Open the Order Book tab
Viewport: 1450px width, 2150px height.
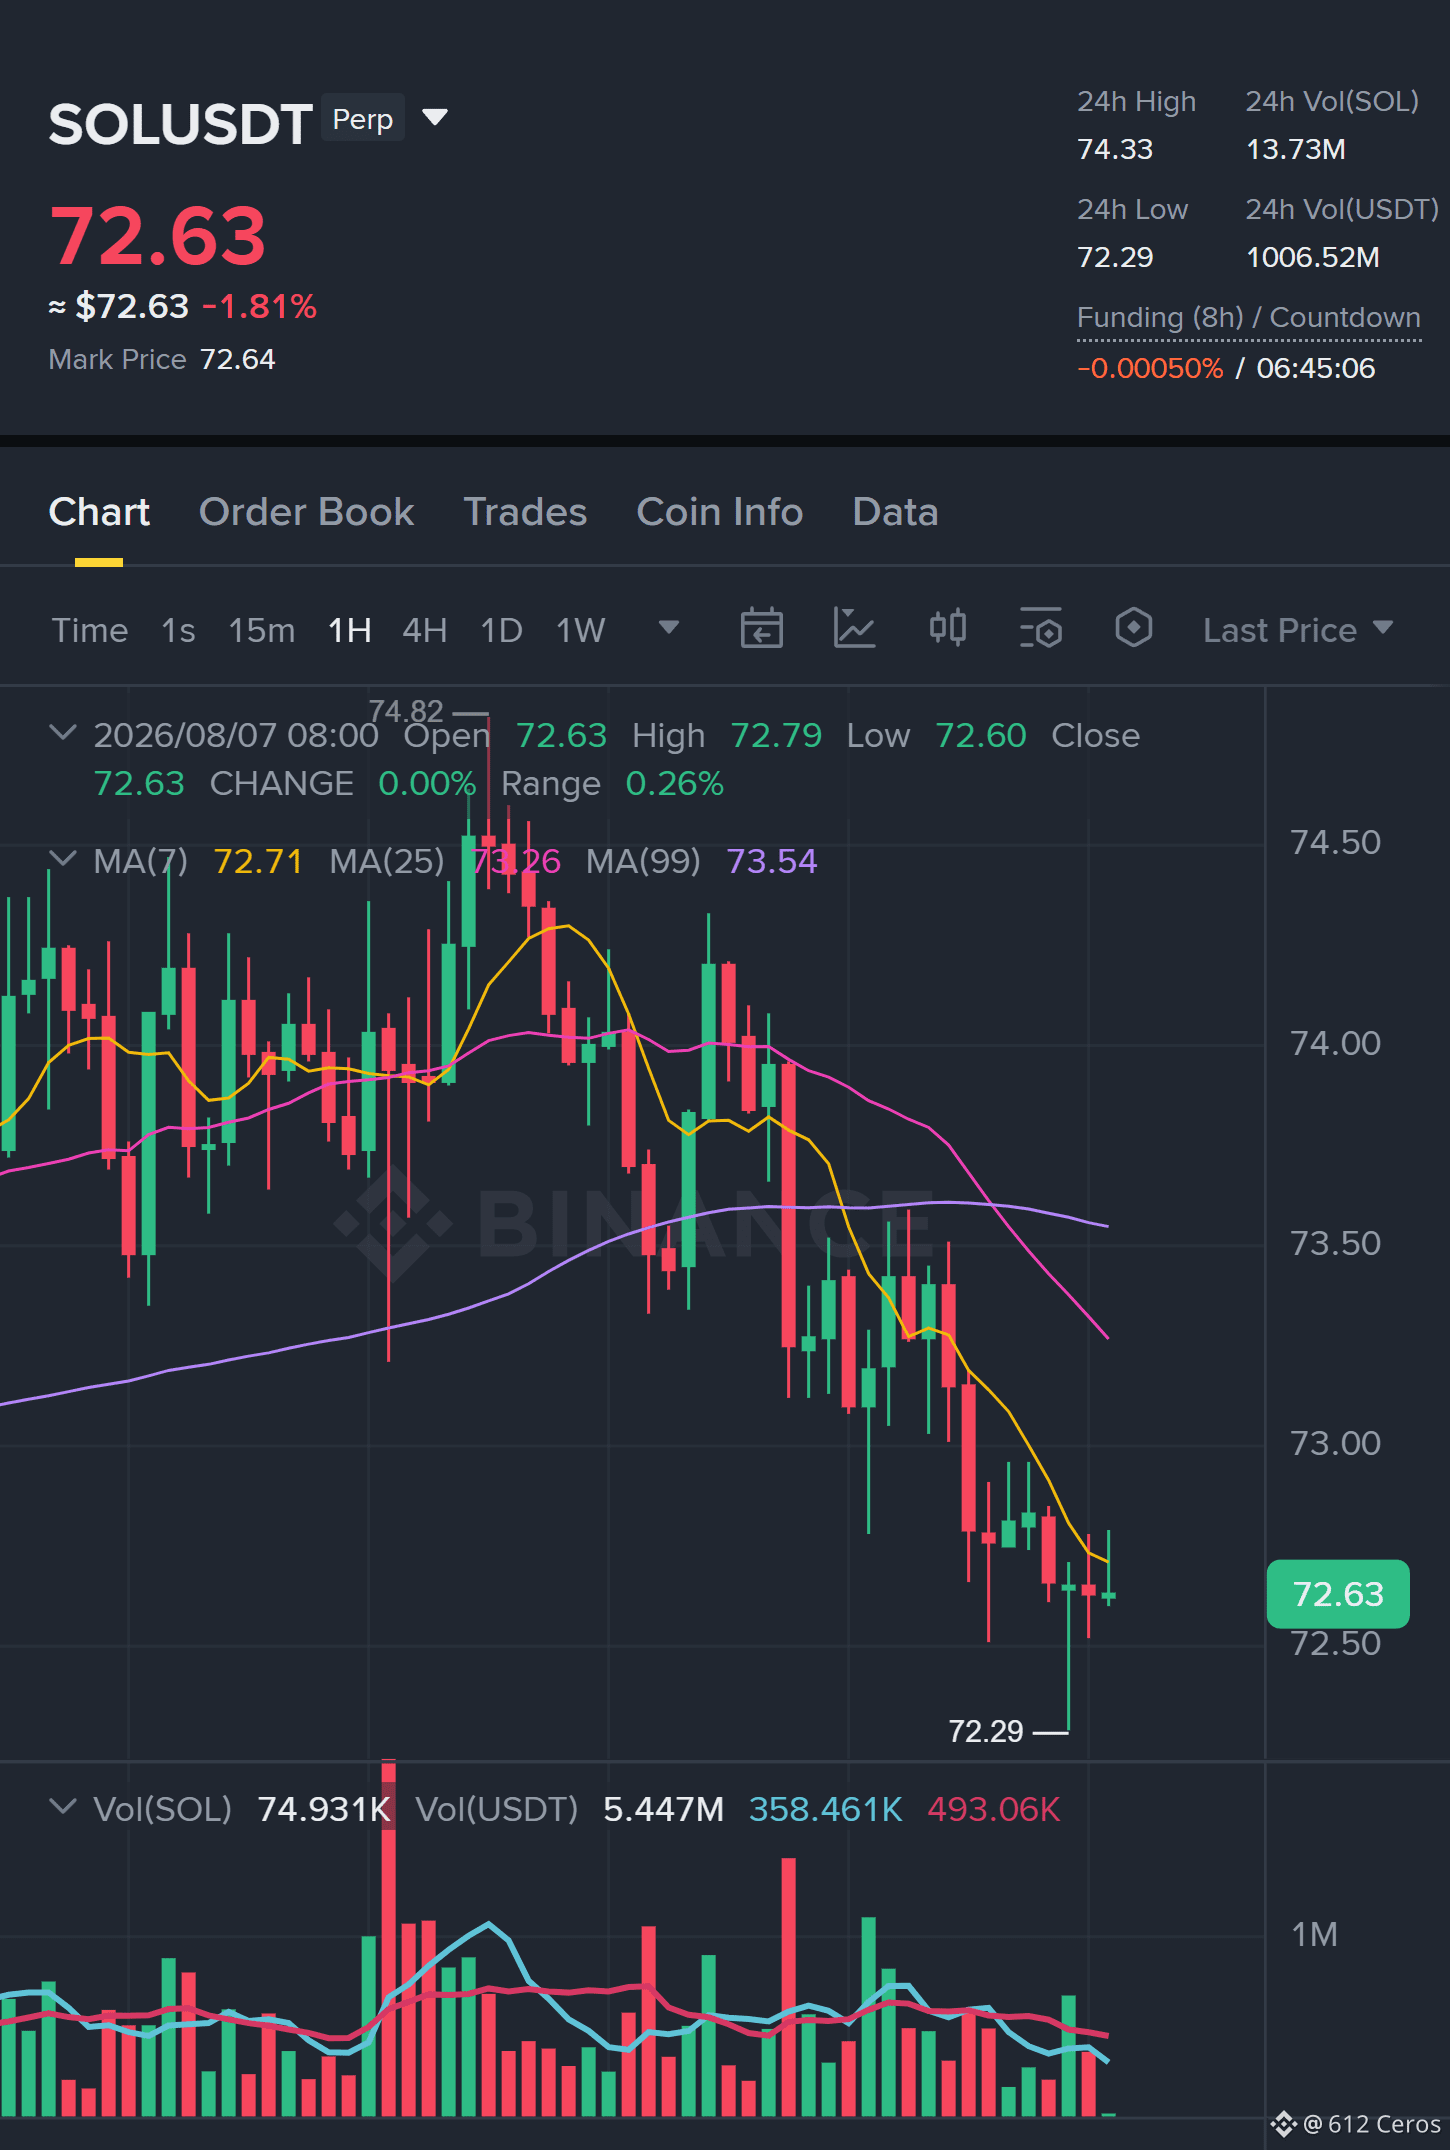click(x=306, y=512)
